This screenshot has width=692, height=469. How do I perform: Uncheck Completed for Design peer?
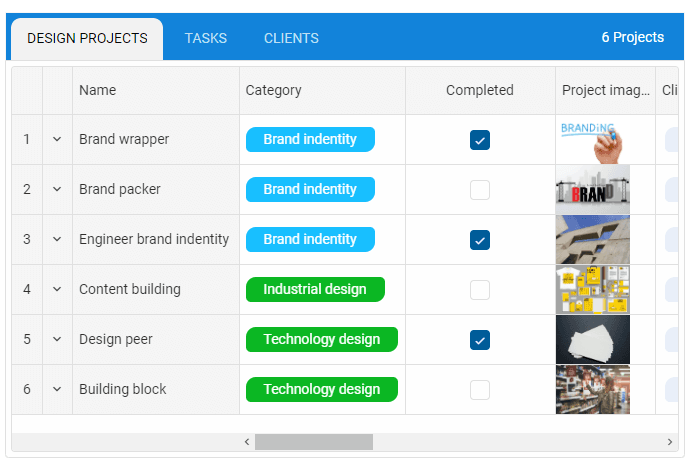[x=480, y=340]
